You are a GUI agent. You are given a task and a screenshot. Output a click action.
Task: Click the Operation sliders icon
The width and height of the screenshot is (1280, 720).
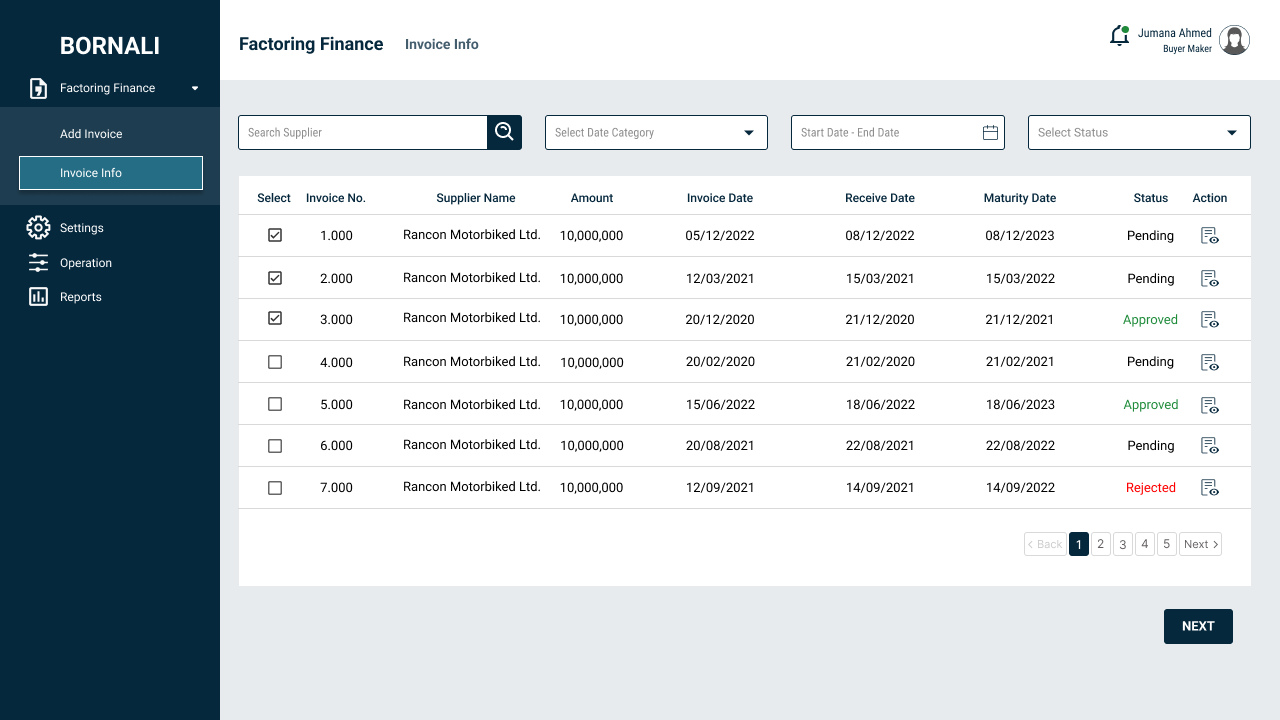pyautogui.click(x=38, y=263)
